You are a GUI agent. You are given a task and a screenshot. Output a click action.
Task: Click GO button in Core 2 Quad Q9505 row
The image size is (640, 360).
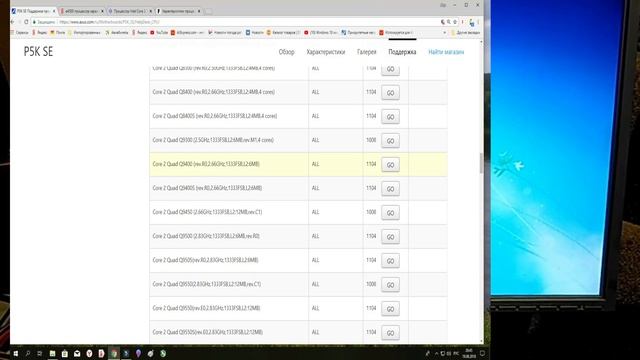(x=390, y=261)
